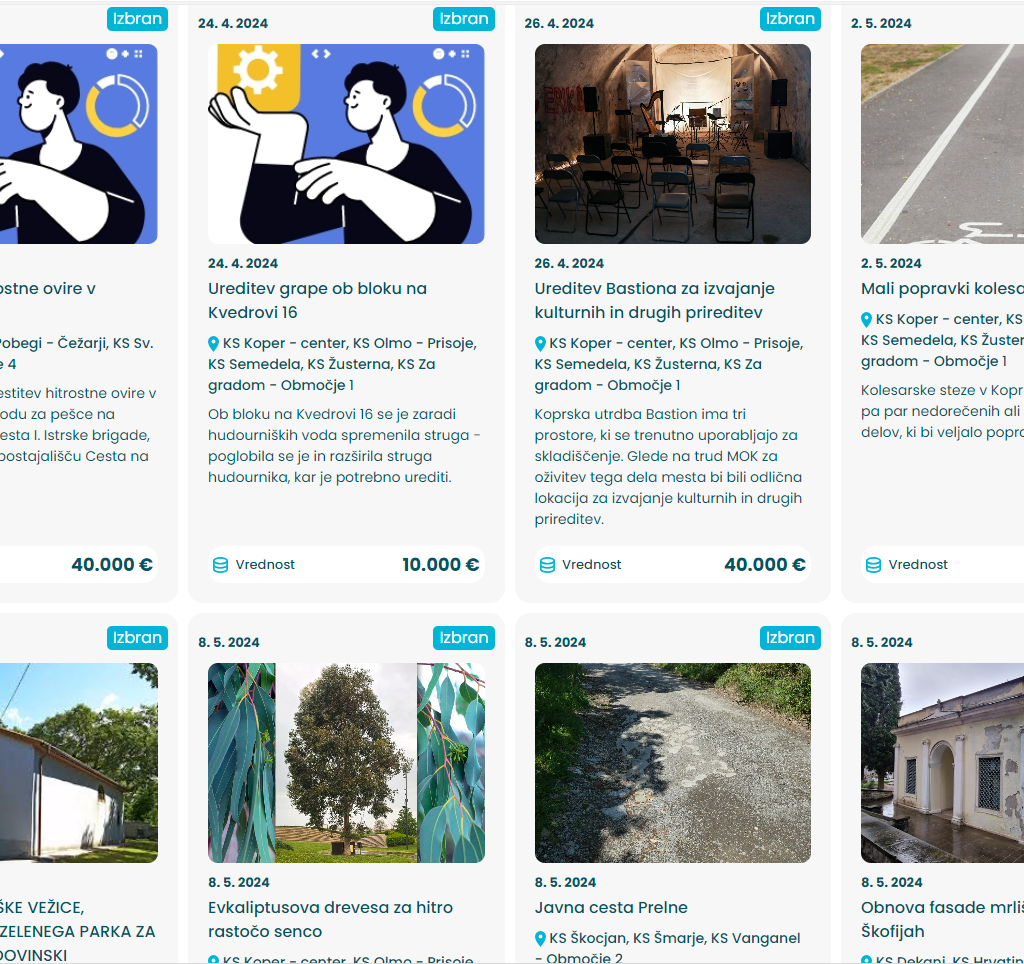Open illustration thumbnail with yellow gear
1024x964 pixels.
click(x=346, y=144)
